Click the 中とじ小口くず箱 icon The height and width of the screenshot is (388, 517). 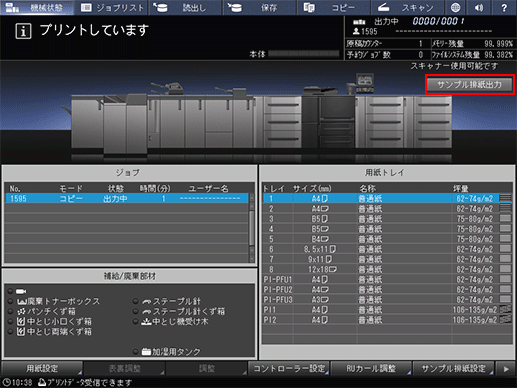tap(21, 322)
